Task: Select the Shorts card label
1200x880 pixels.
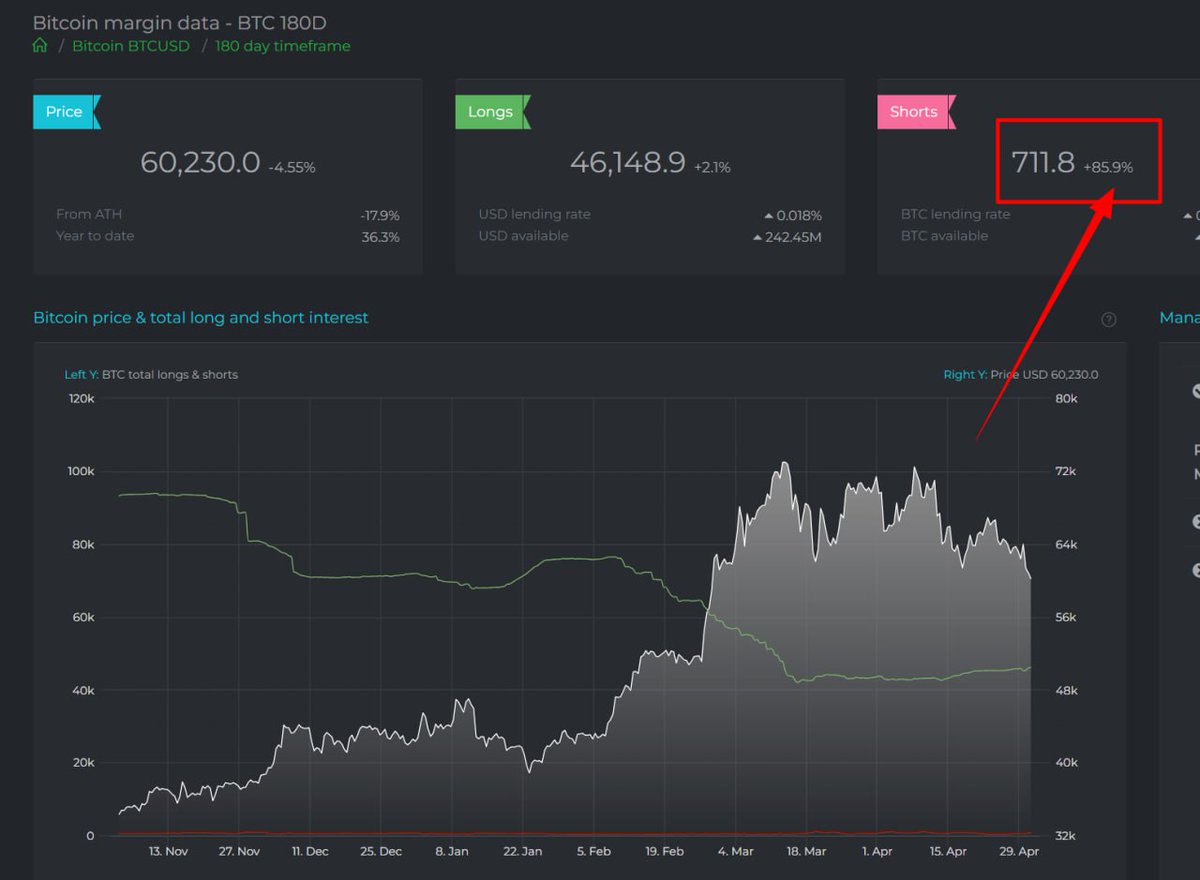Action: point(914,112)
